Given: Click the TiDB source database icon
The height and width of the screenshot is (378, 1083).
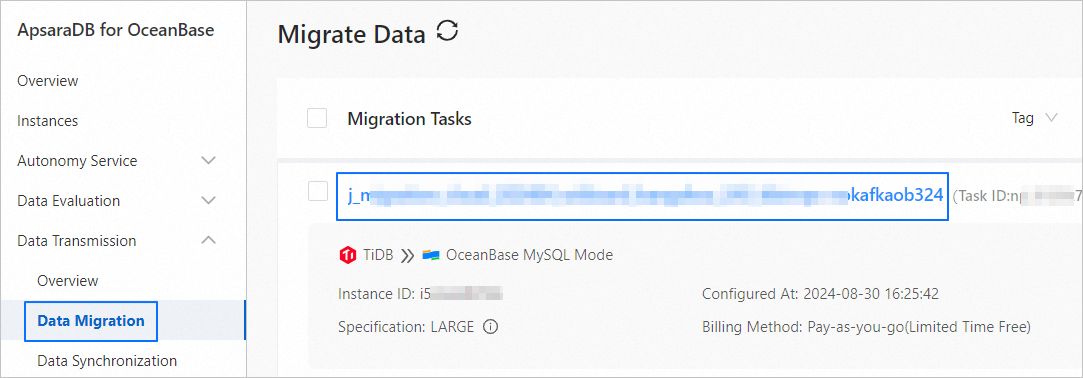Looking at the screenshot, I should pos(347,255).
